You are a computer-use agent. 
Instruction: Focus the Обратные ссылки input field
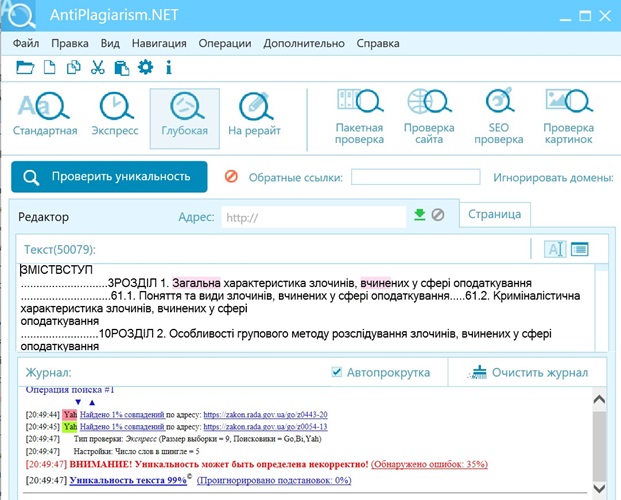[415, 177]
